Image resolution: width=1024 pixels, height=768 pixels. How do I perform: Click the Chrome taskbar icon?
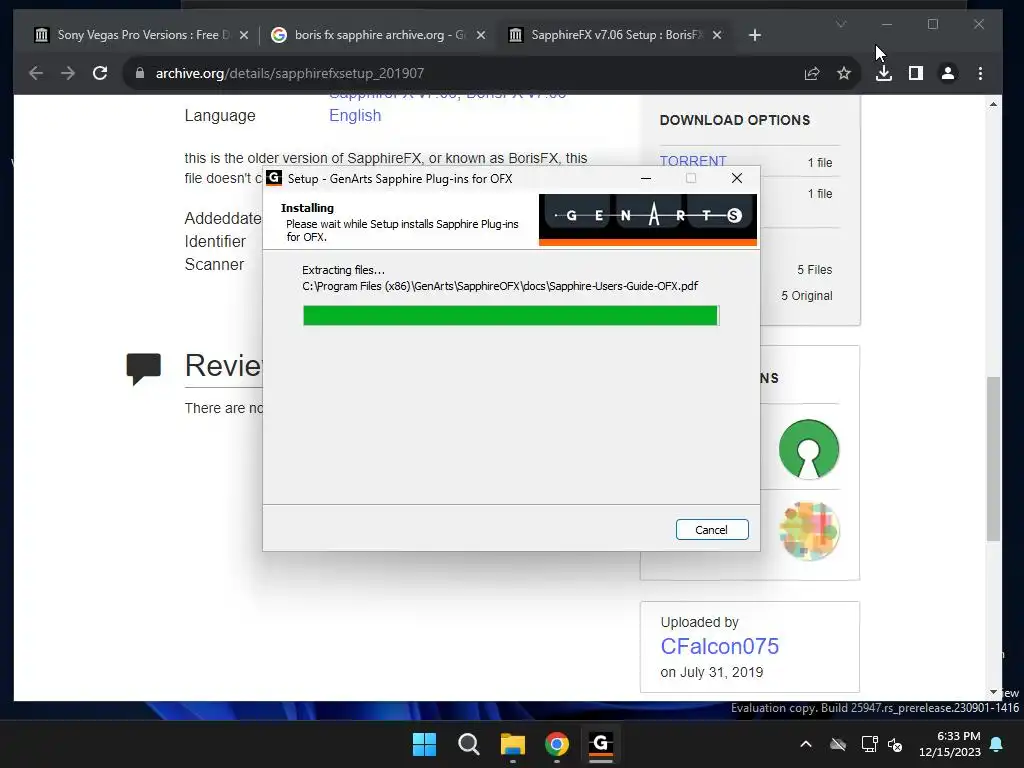[556, 744]
